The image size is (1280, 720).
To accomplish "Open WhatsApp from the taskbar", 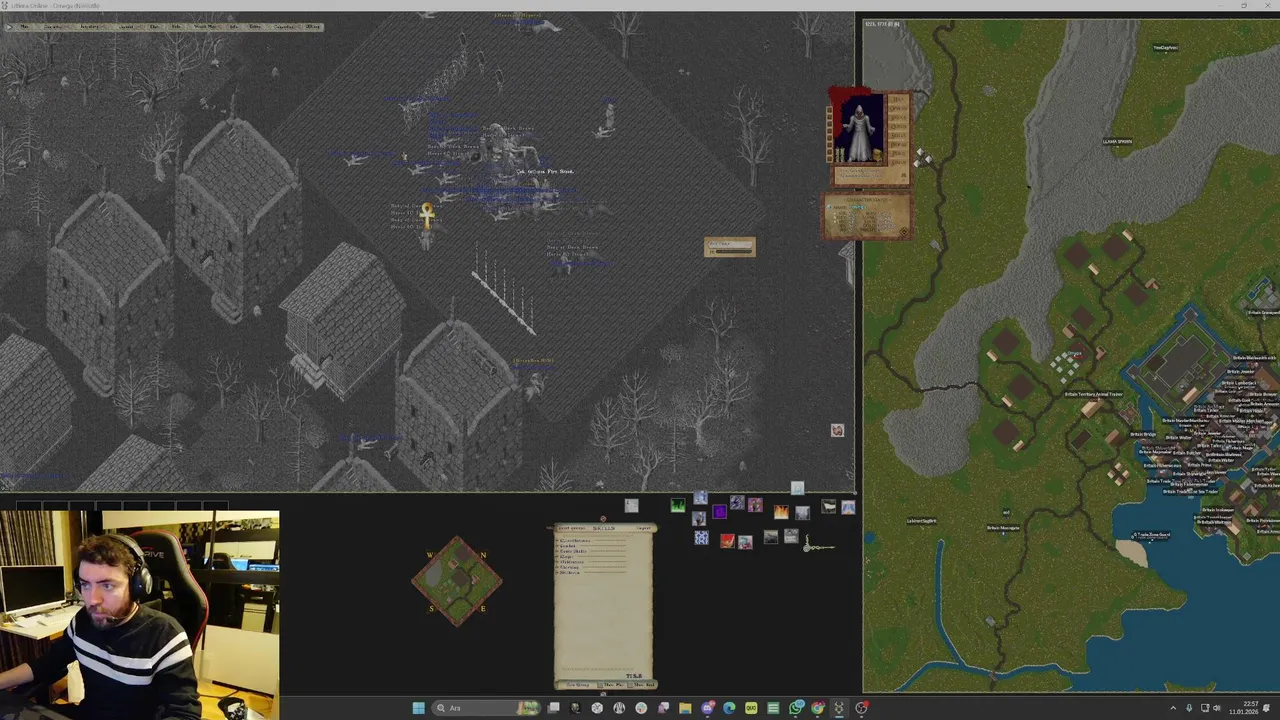I will tap(796, 708).
